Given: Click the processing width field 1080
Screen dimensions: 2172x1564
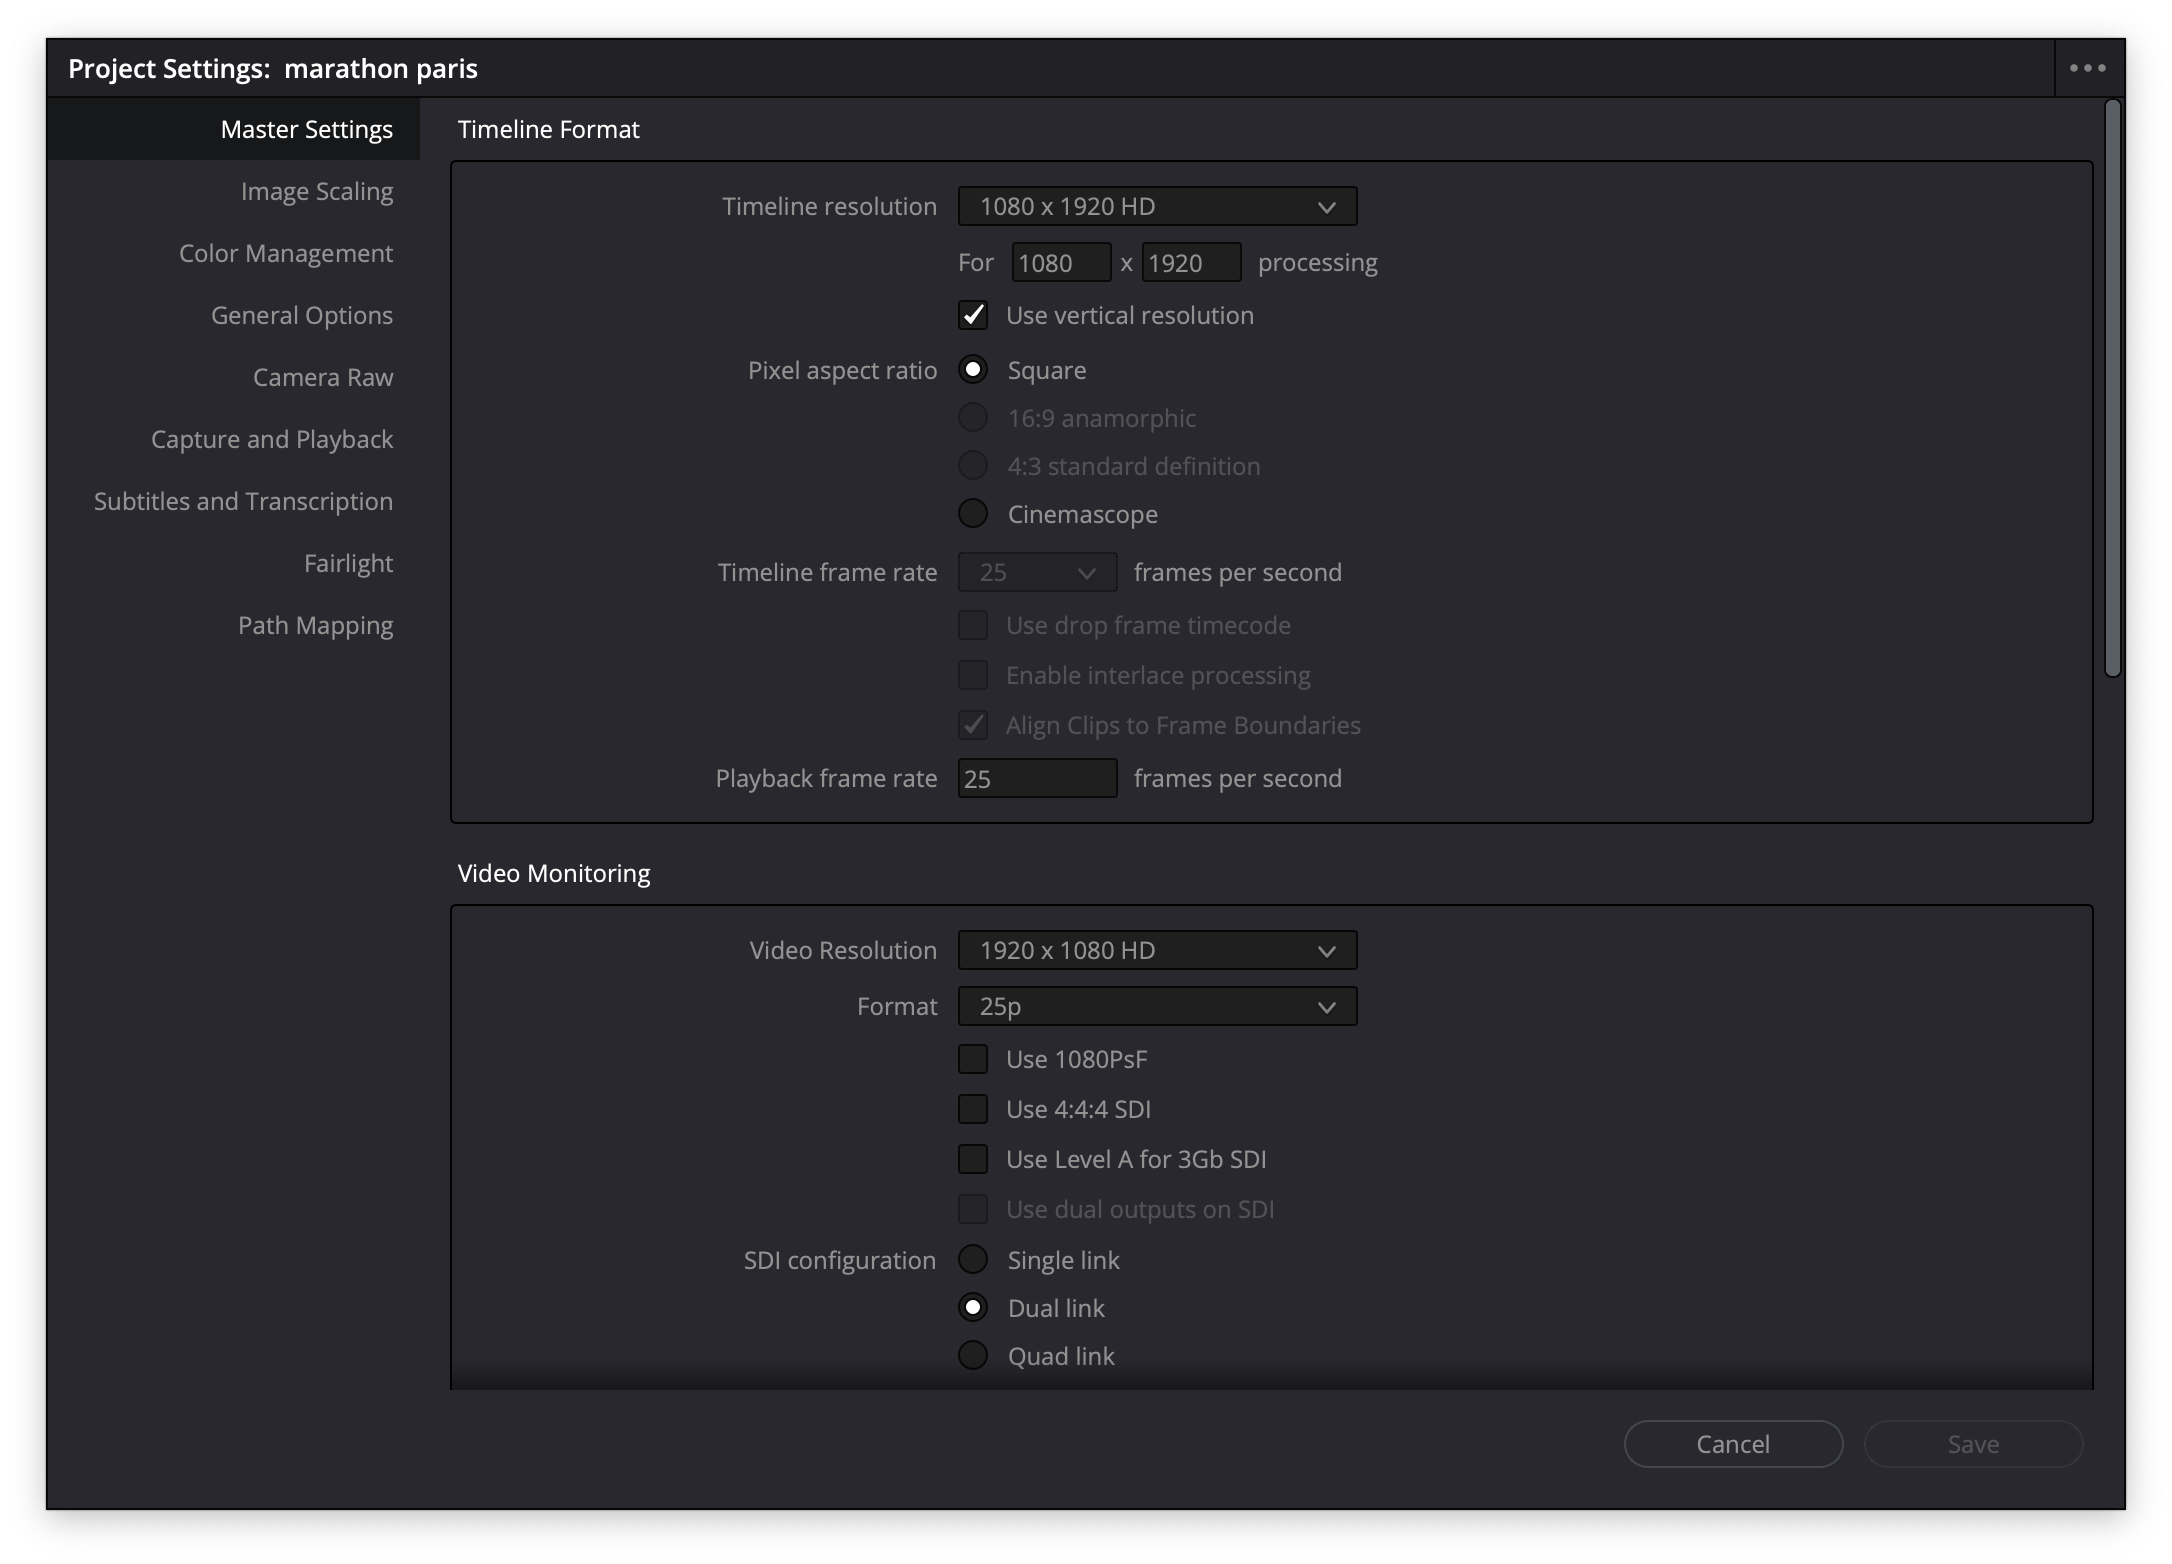Looking at the screenshot, I should [x=1061, y=262].
